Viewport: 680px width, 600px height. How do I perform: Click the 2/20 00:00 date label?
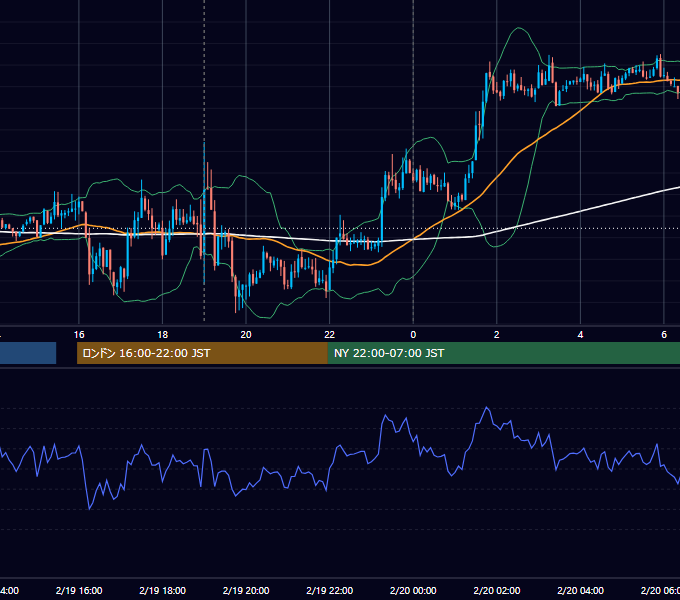click(413, 590)
